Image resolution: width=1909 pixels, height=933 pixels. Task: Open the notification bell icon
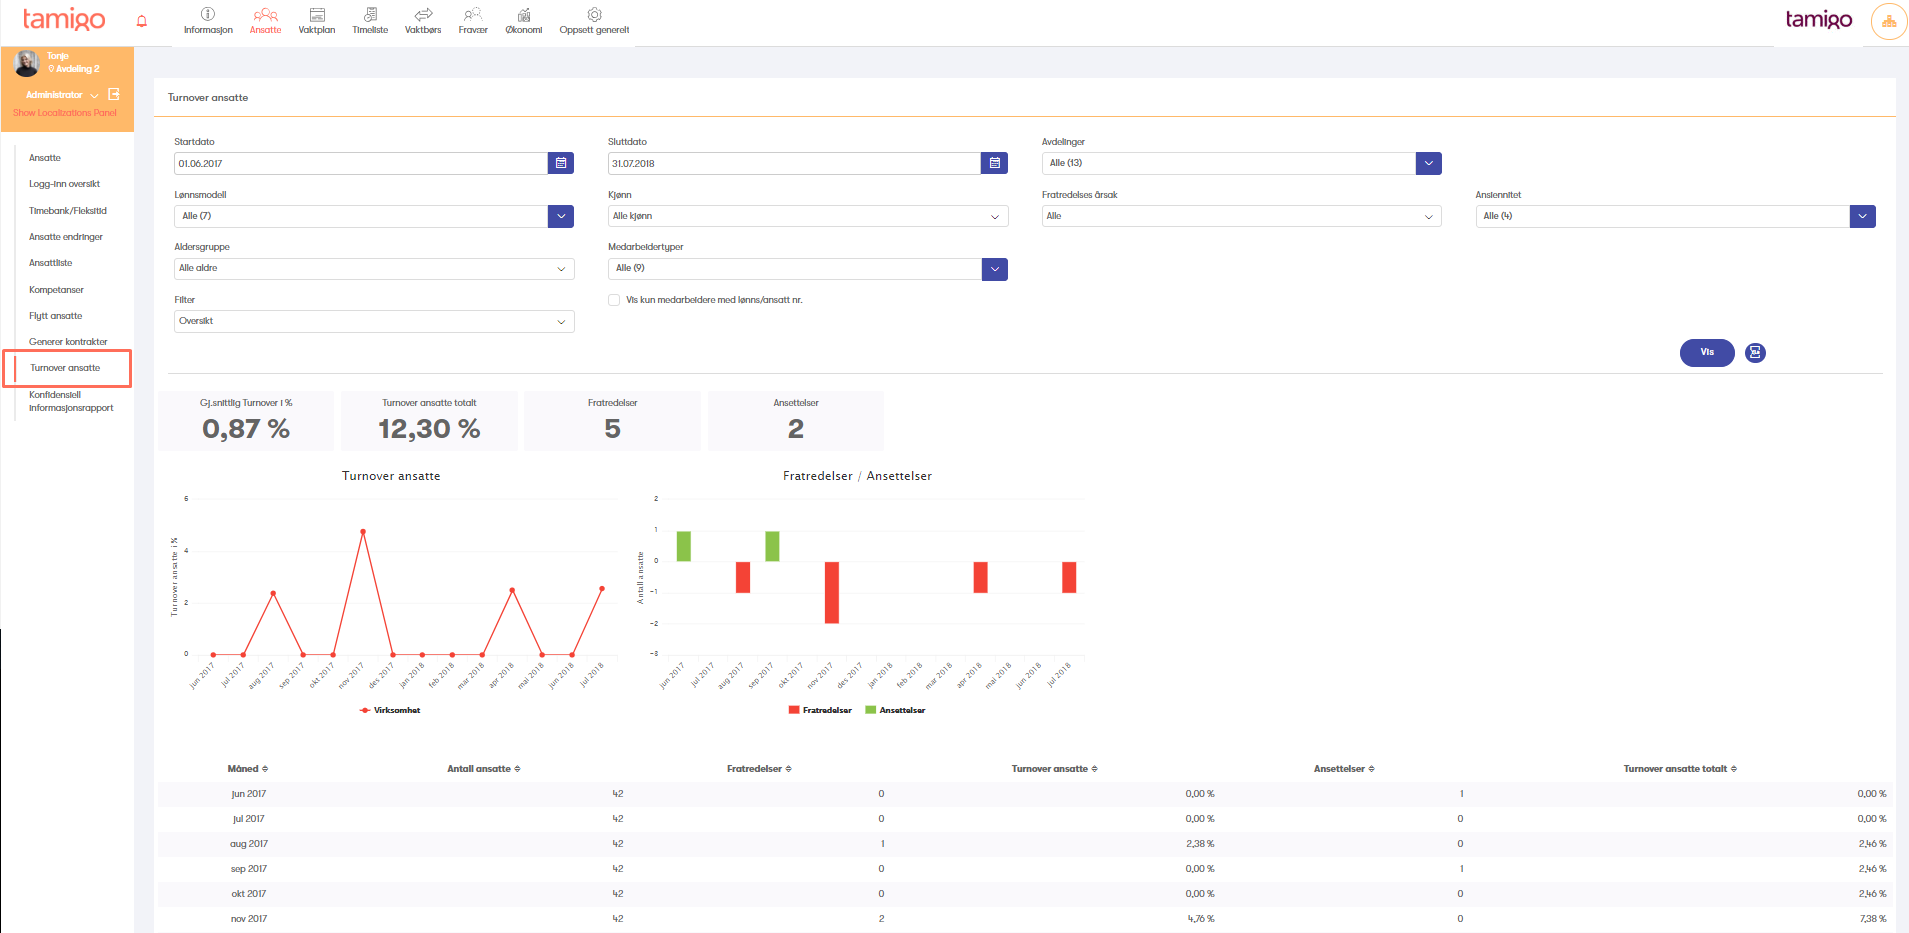tap(142, 21)
